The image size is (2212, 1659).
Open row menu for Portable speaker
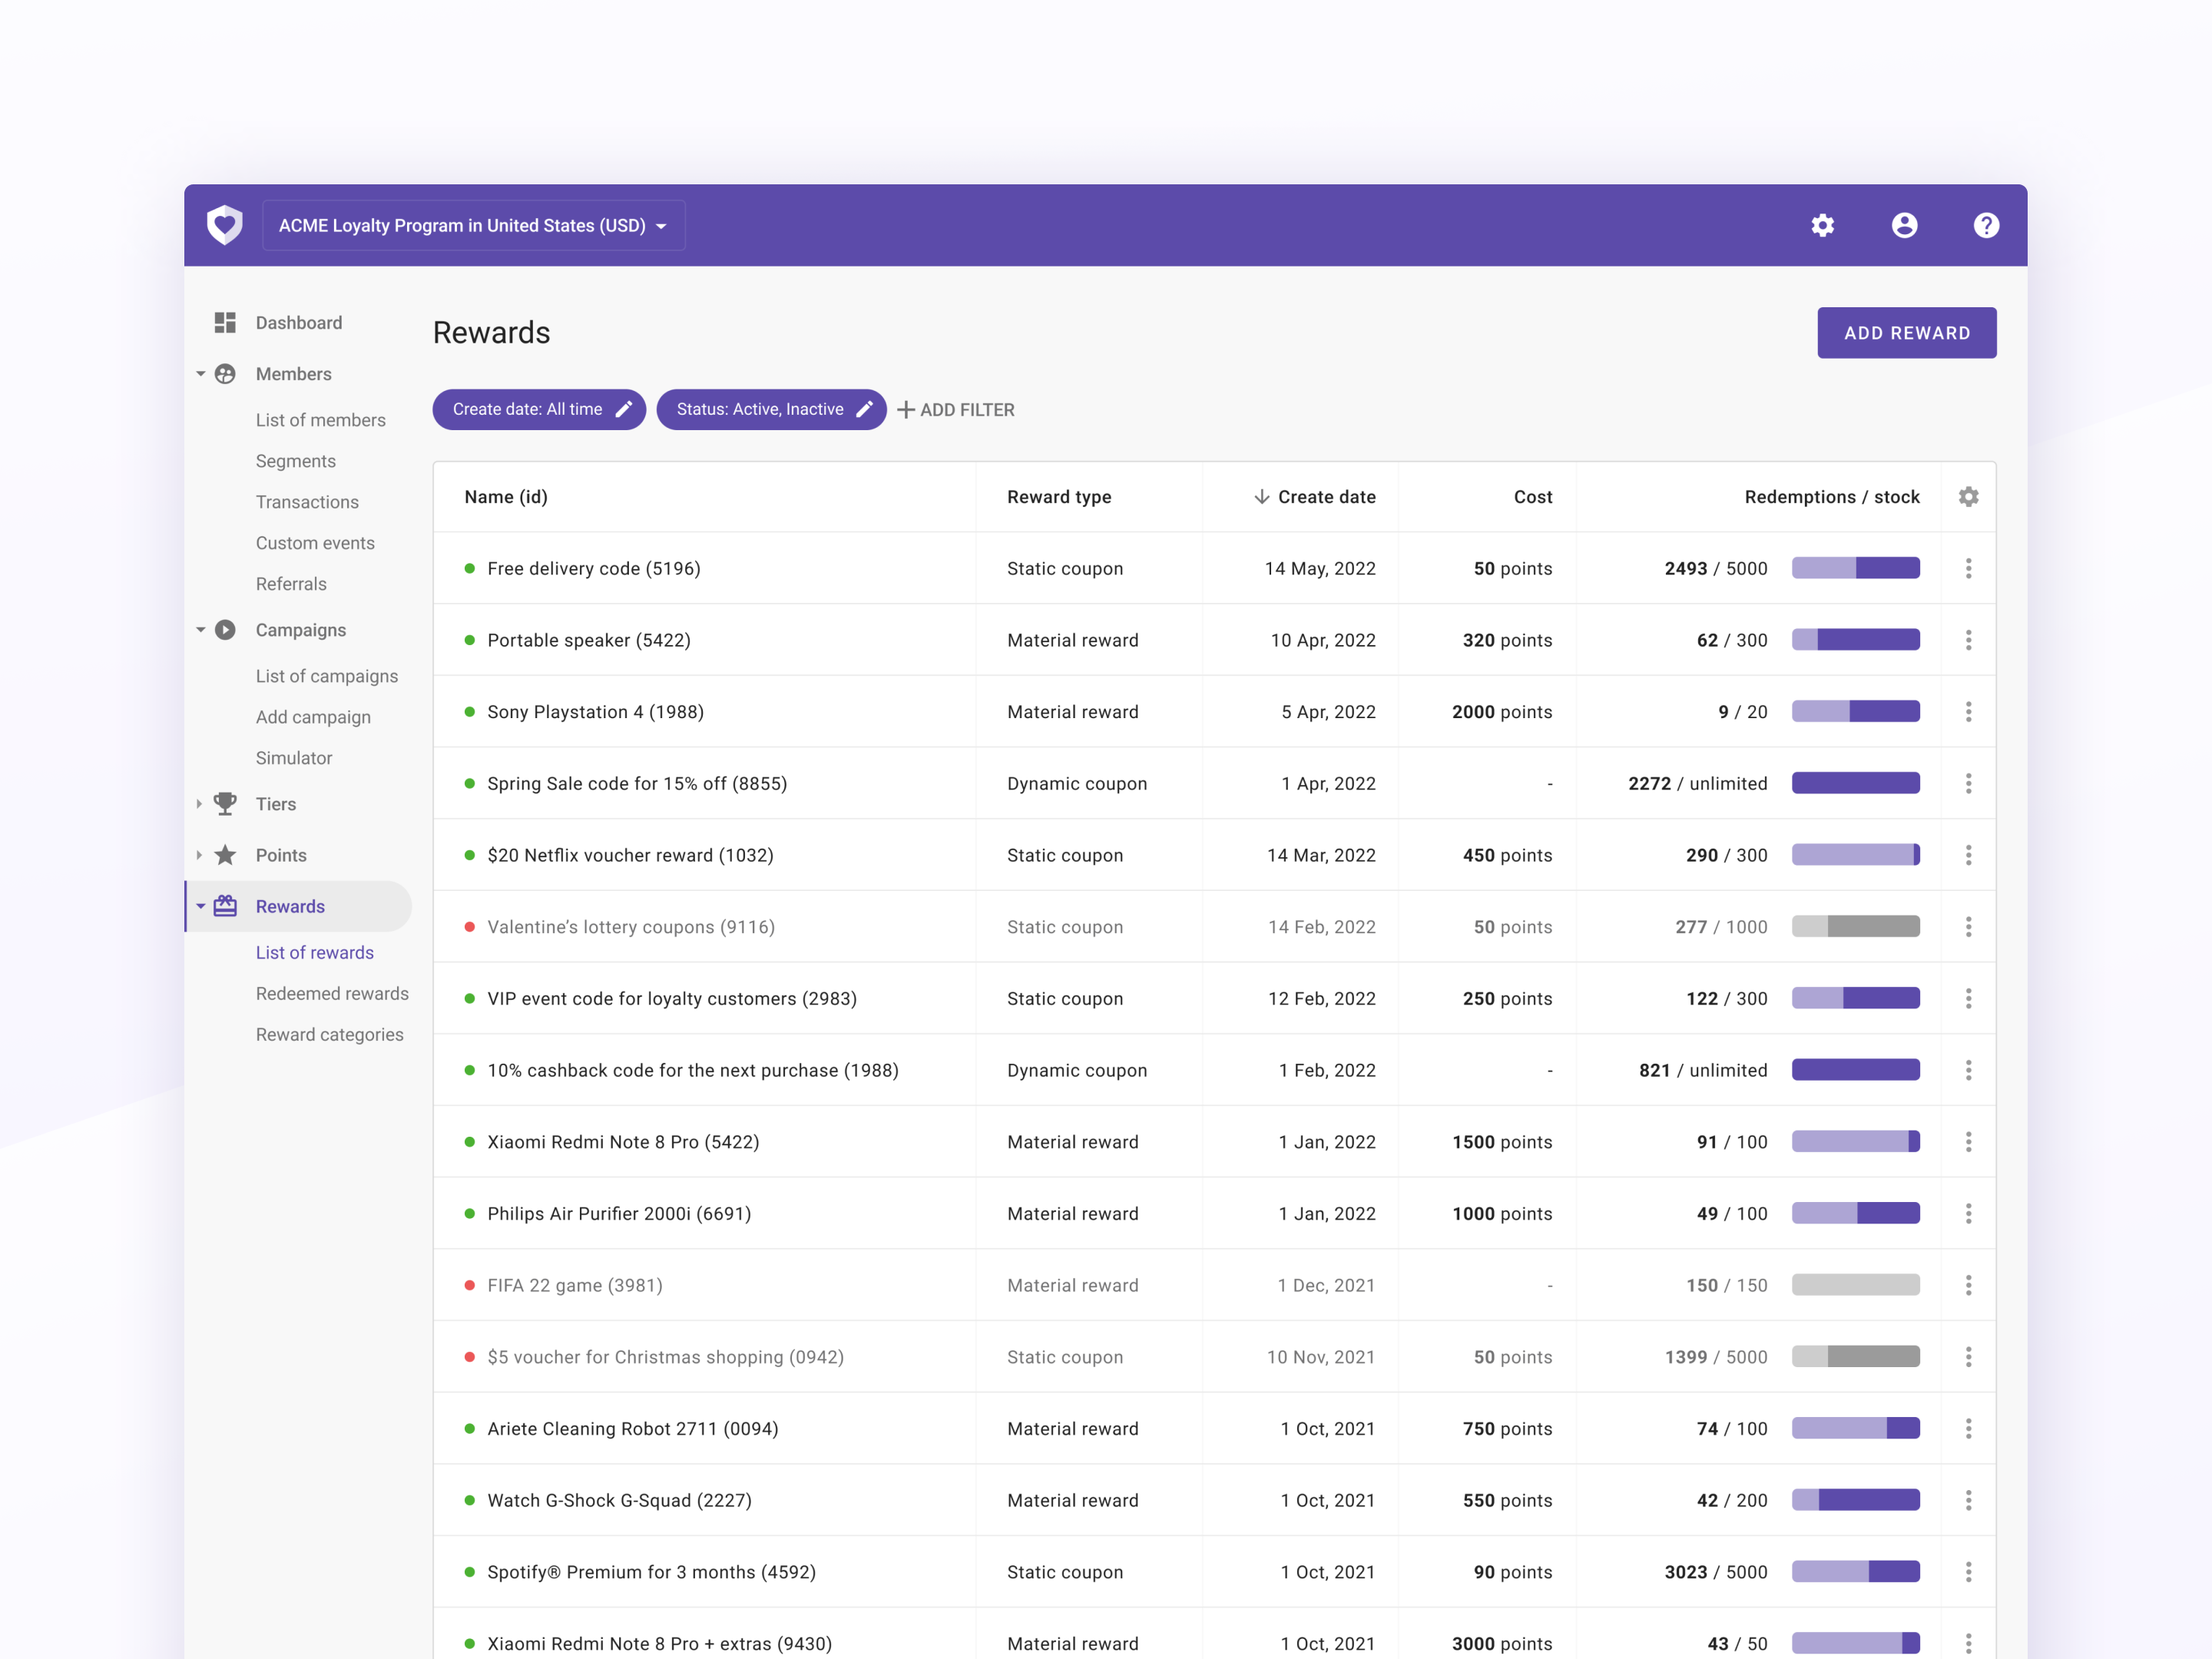(1968, 640)
